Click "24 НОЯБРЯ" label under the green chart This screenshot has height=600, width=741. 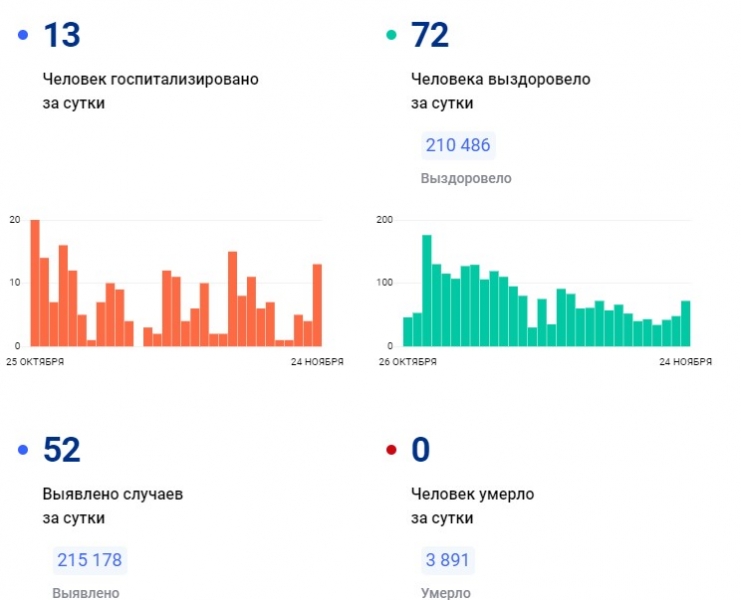tap(684, 362)
